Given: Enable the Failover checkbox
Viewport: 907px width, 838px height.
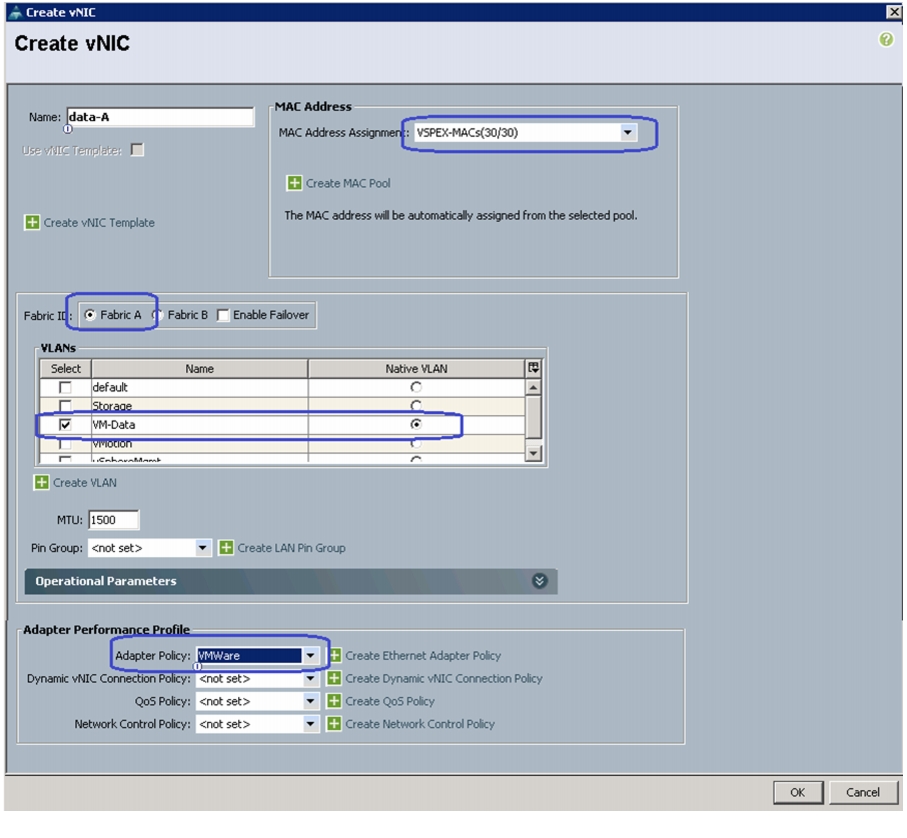Looking at the screenshot, I should 223,315.
